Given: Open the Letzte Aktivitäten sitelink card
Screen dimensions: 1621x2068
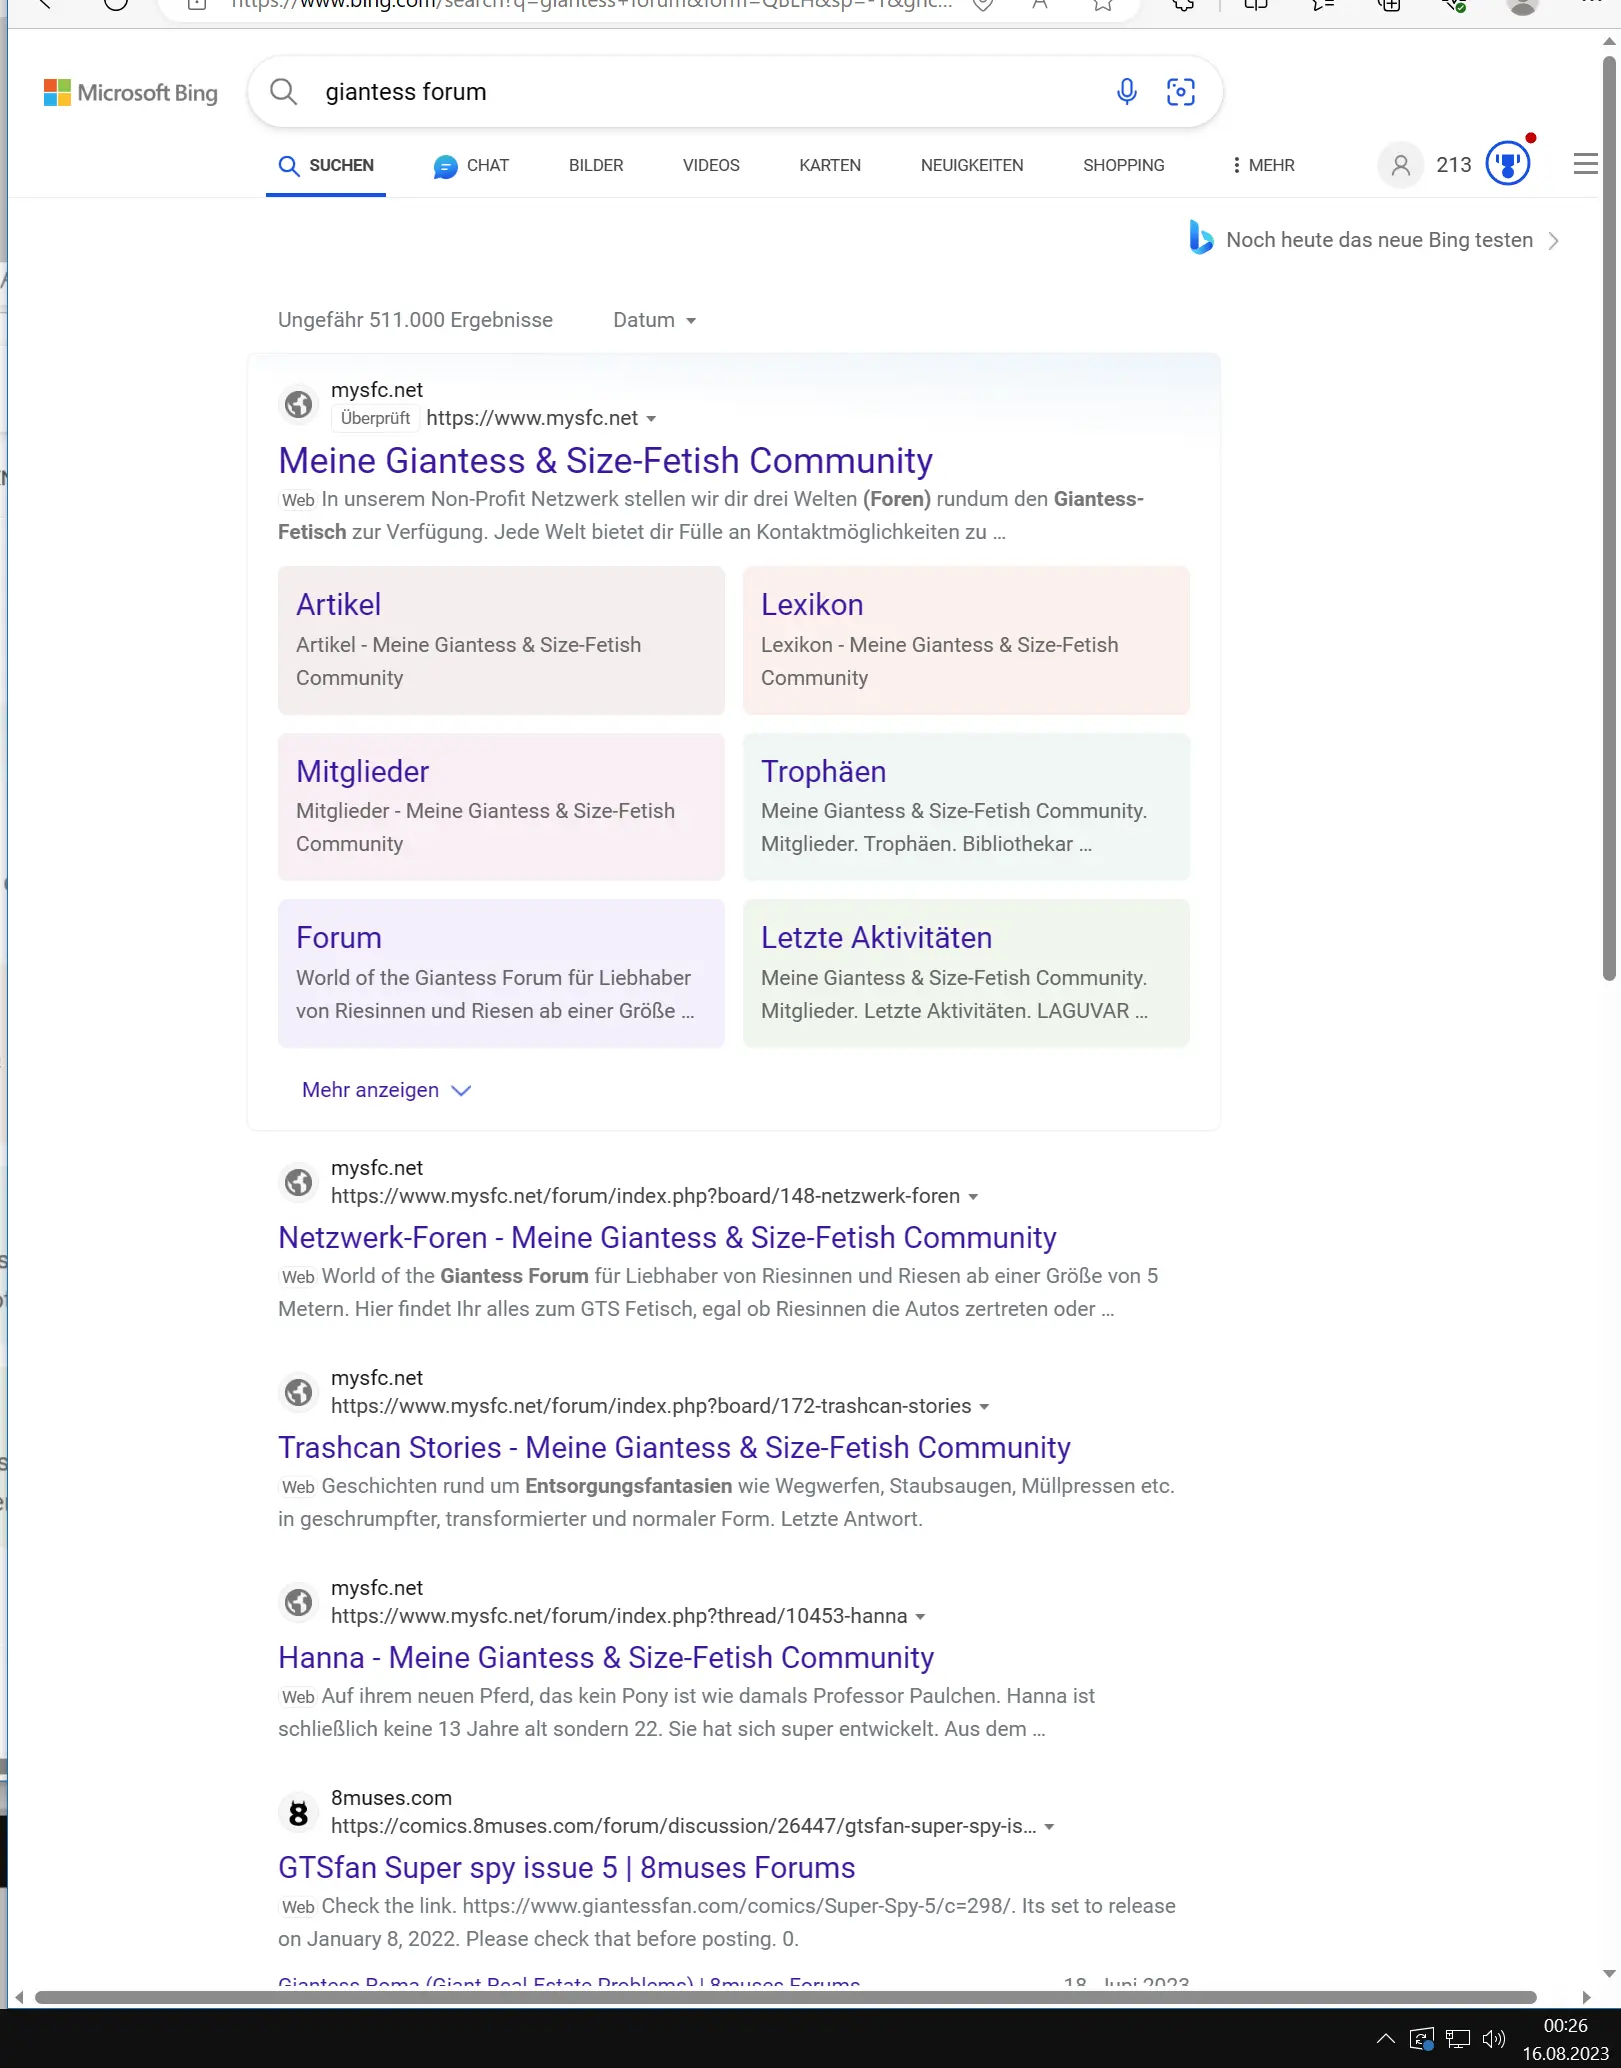Looking at the screenshot, I should point(966,973).
